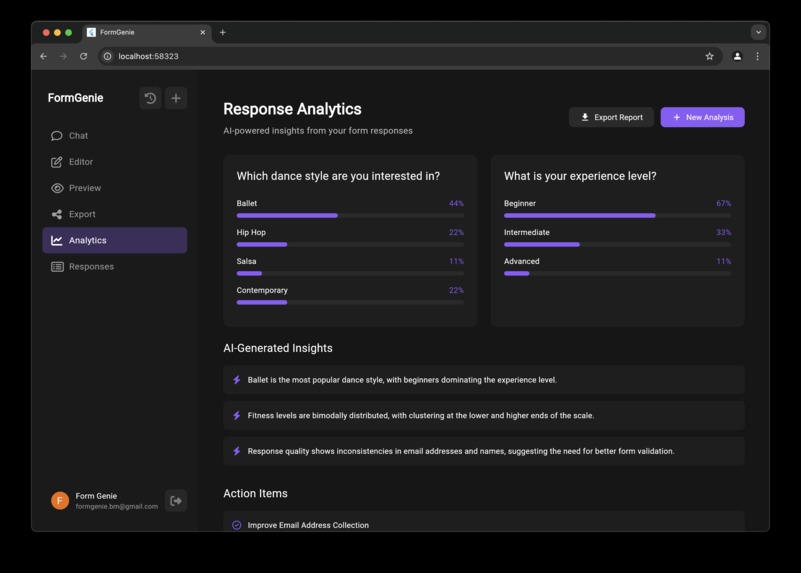Image resolution: width=801 pixels, height=573 pixels.
Task: Click the Salsa progress bar
Action: tap(350, 273)
